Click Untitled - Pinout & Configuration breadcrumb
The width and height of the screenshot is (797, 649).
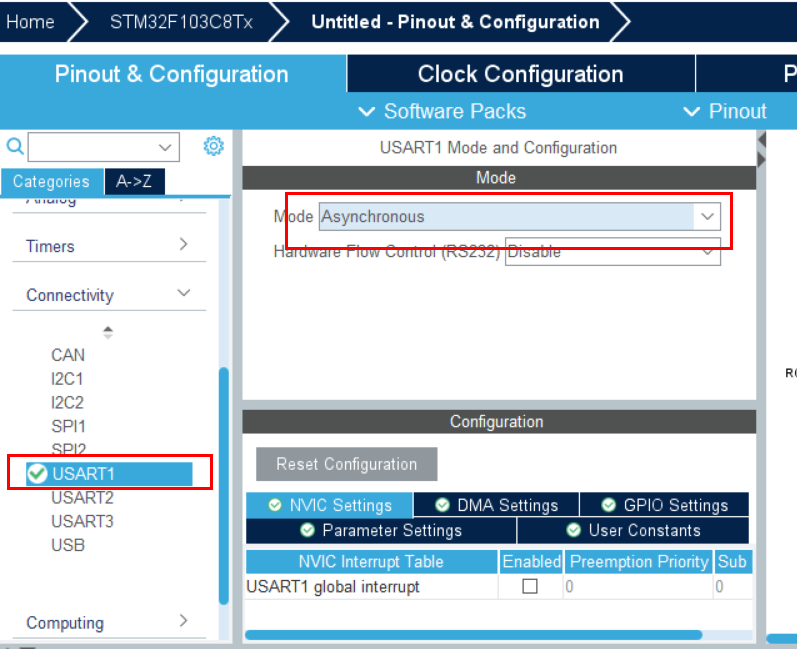455,22
